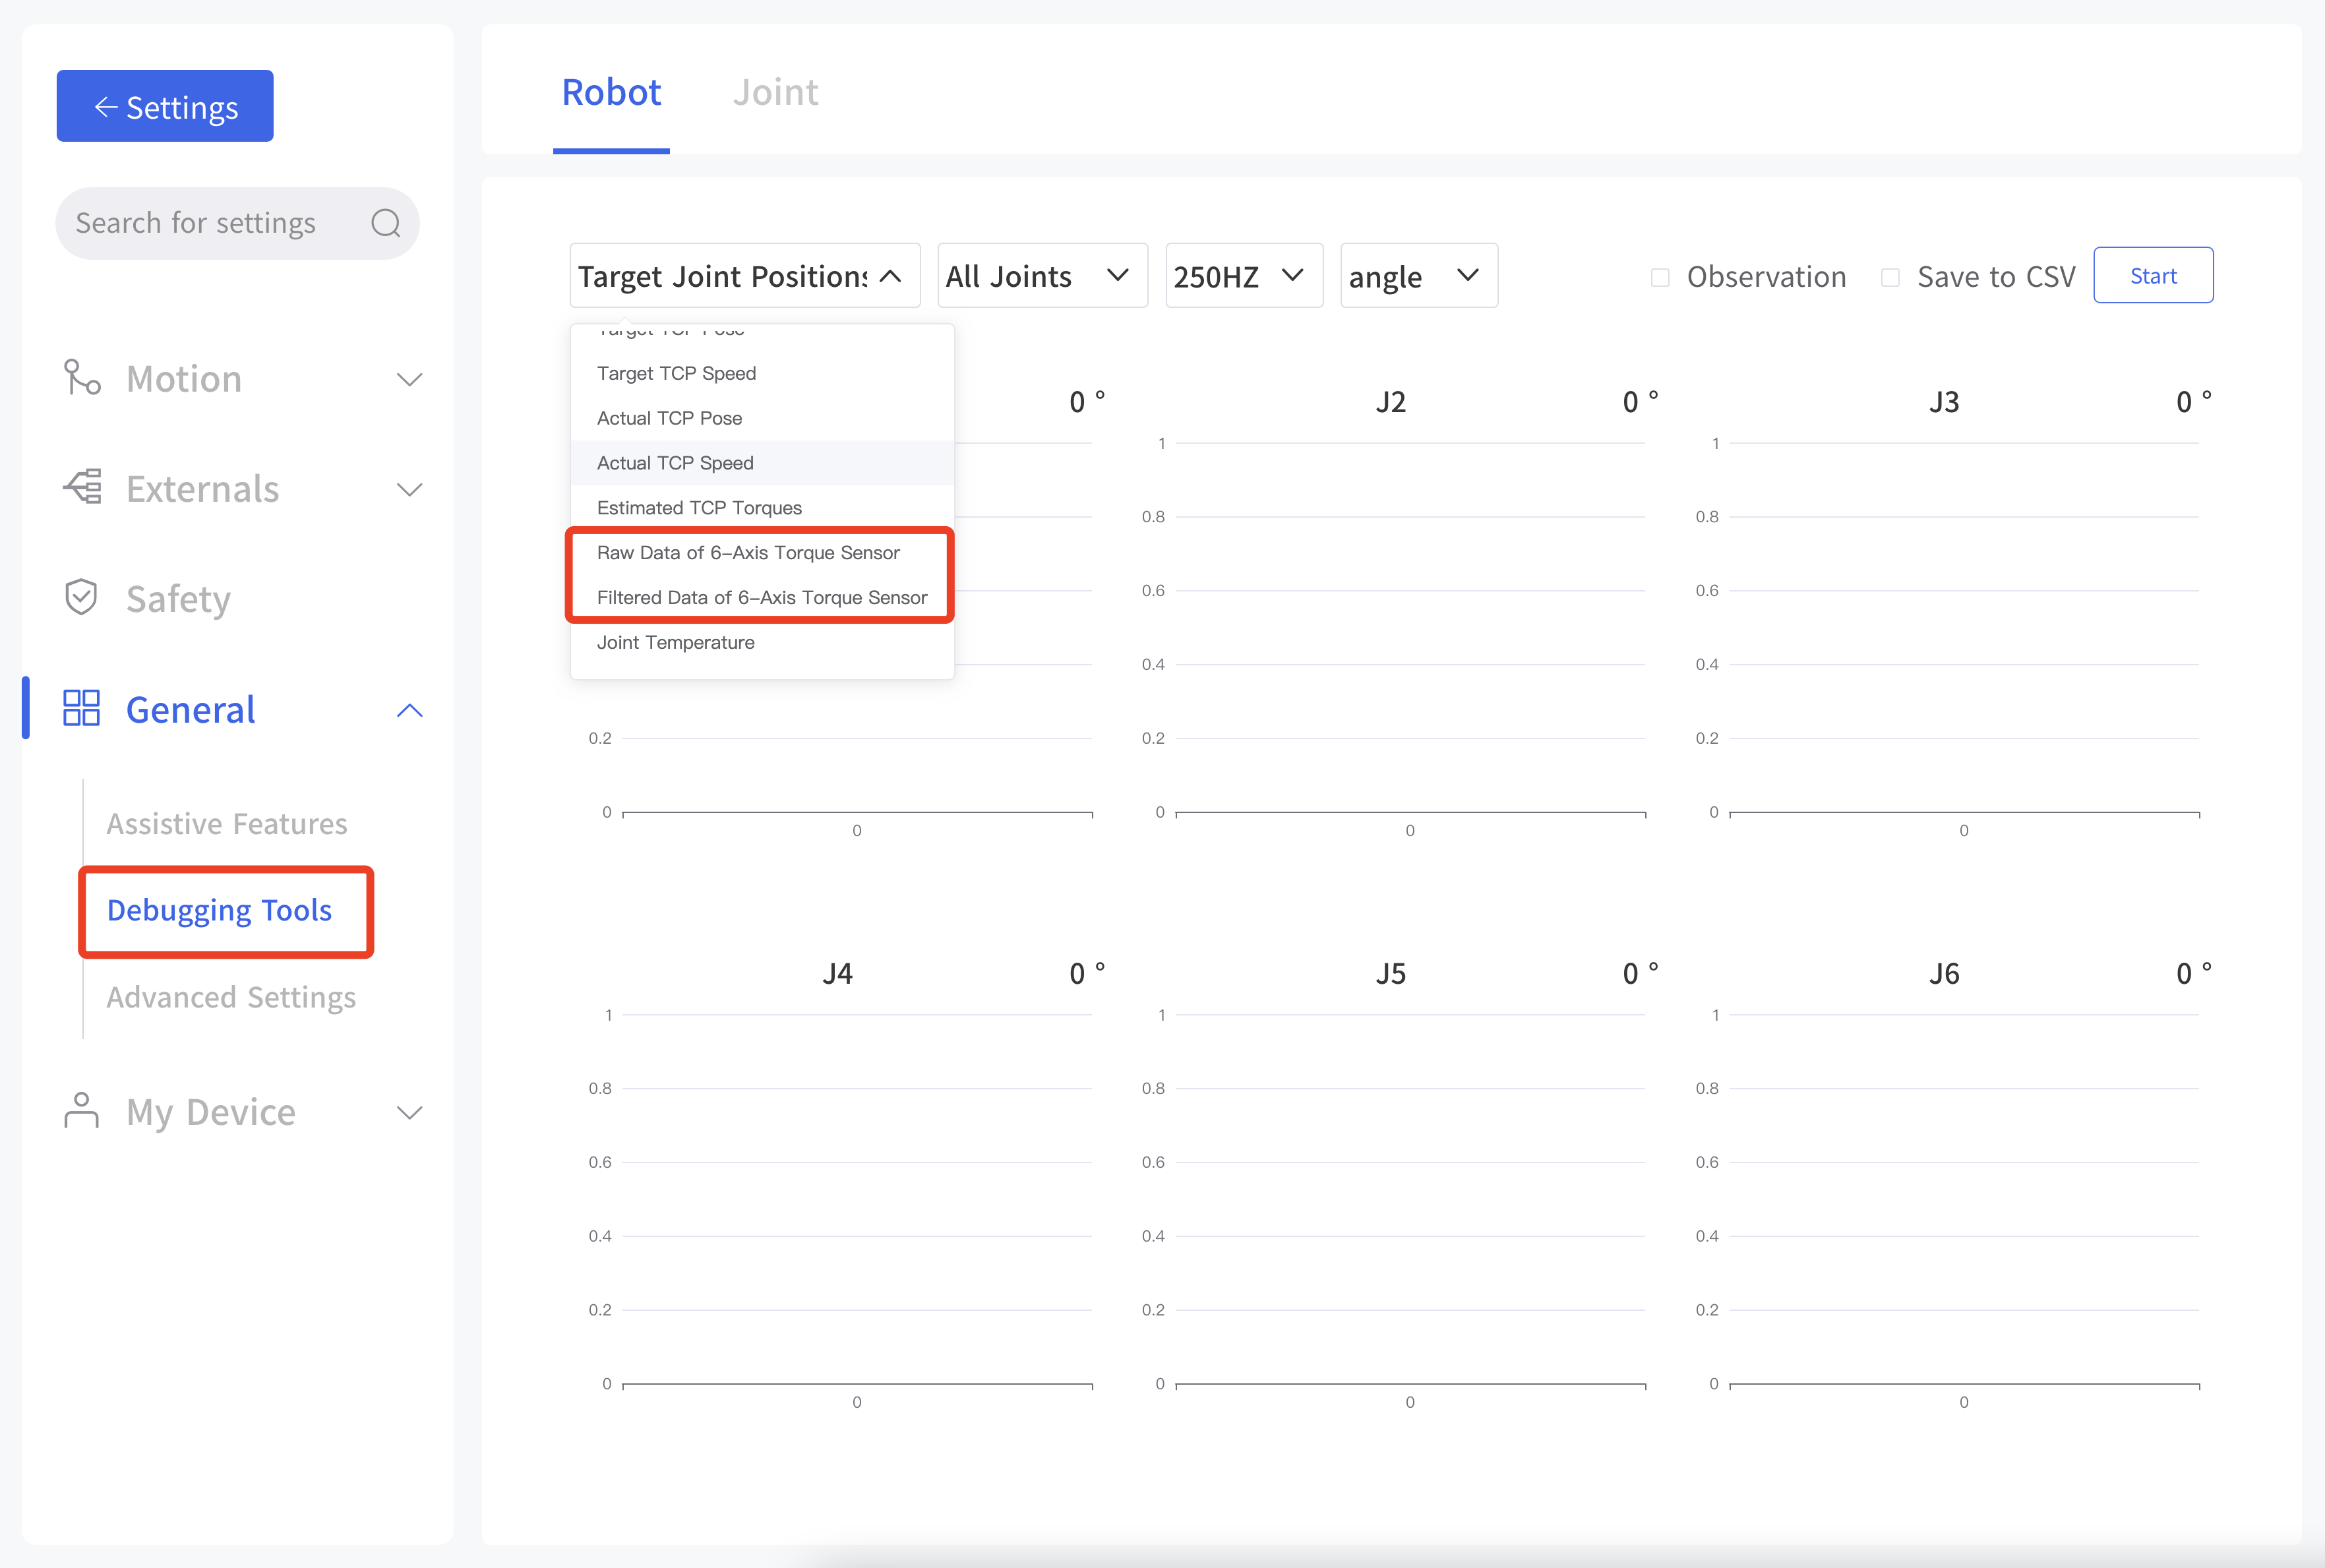Click the search magnifier icon
The image size is (2325, 1568).
click(385, 223)
